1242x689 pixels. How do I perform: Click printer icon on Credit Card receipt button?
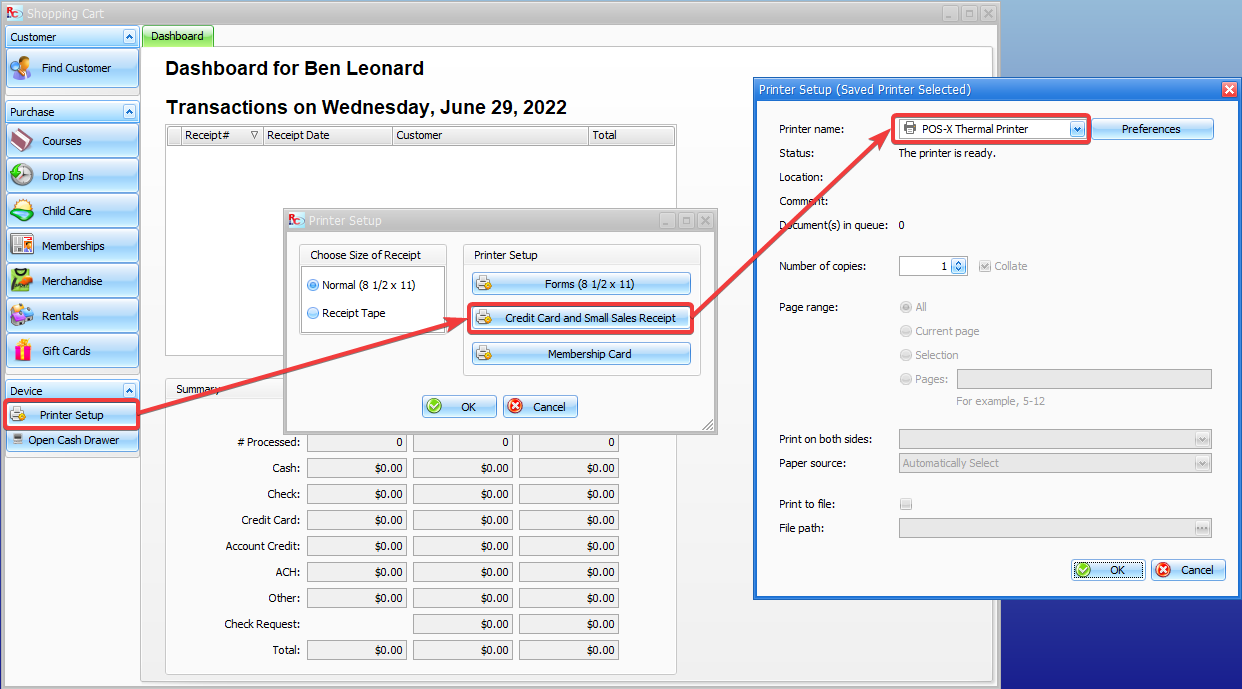[483, 318]
